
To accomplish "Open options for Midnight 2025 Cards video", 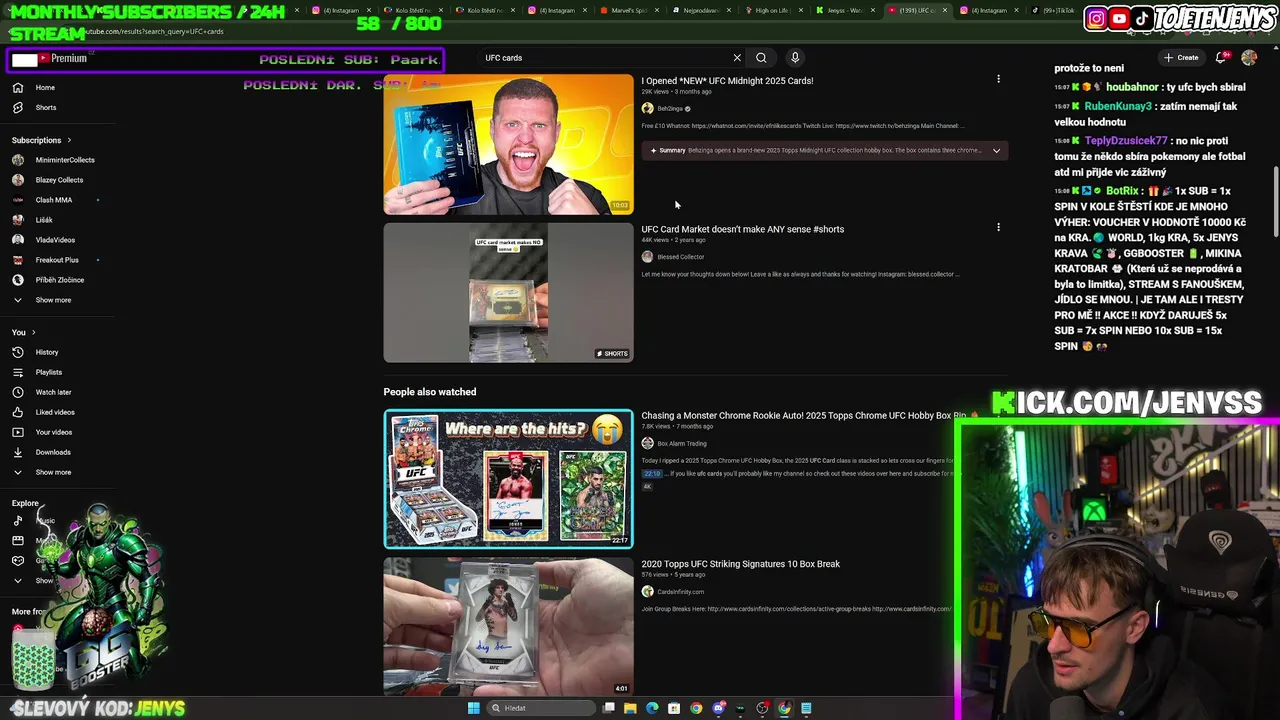I will [998, 79].
